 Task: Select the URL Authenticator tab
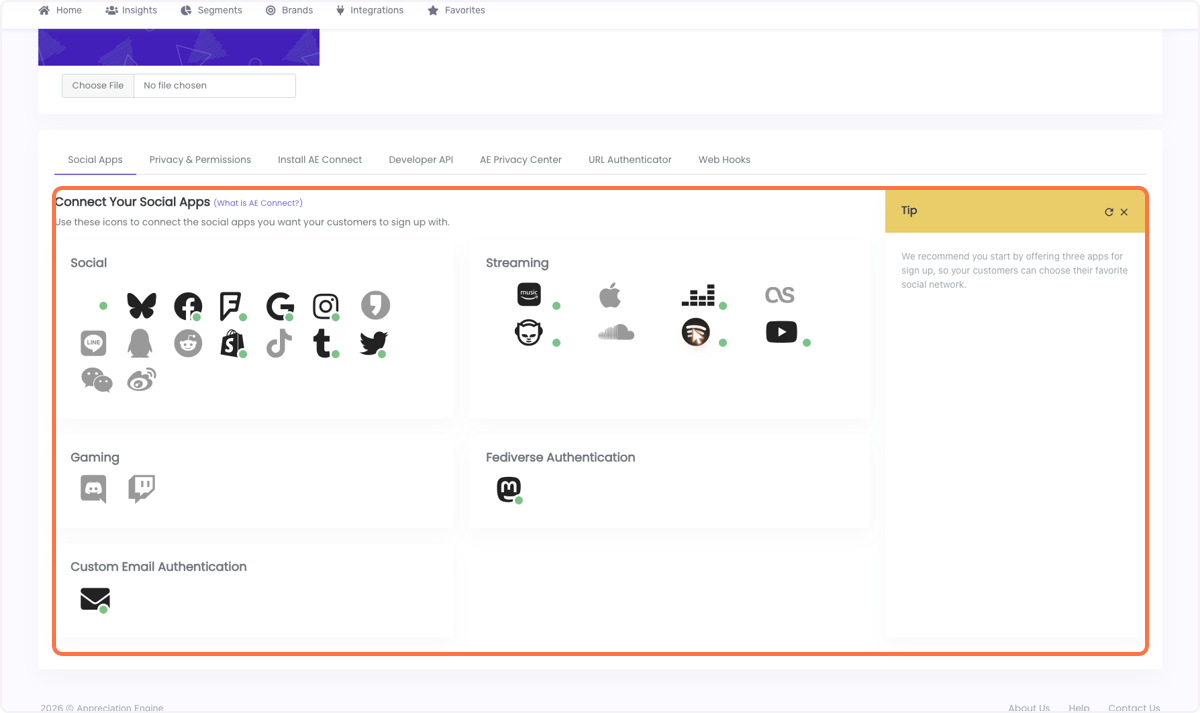point(630,160)
